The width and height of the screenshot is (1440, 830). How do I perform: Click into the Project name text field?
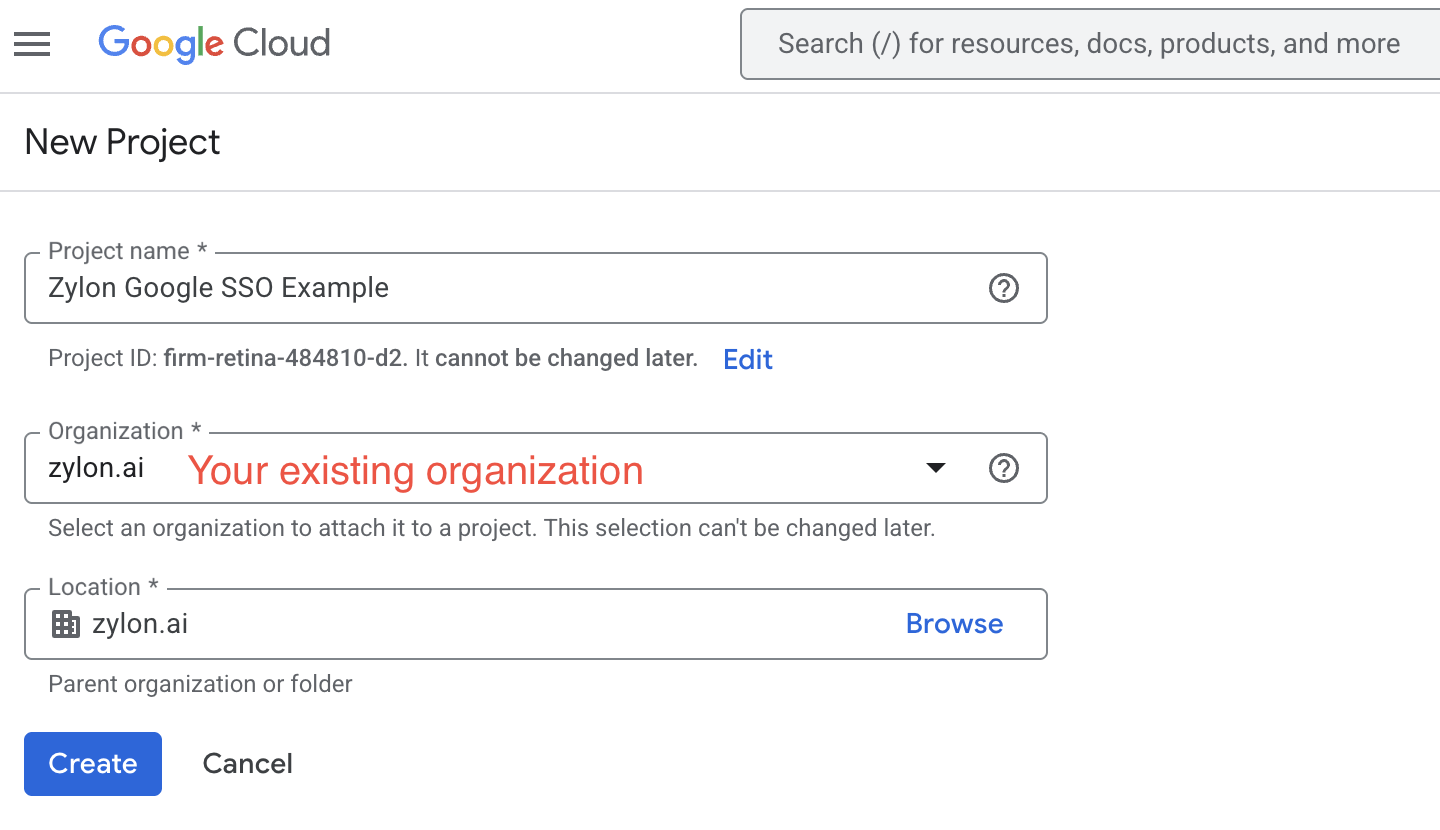(x=500, y=288)
